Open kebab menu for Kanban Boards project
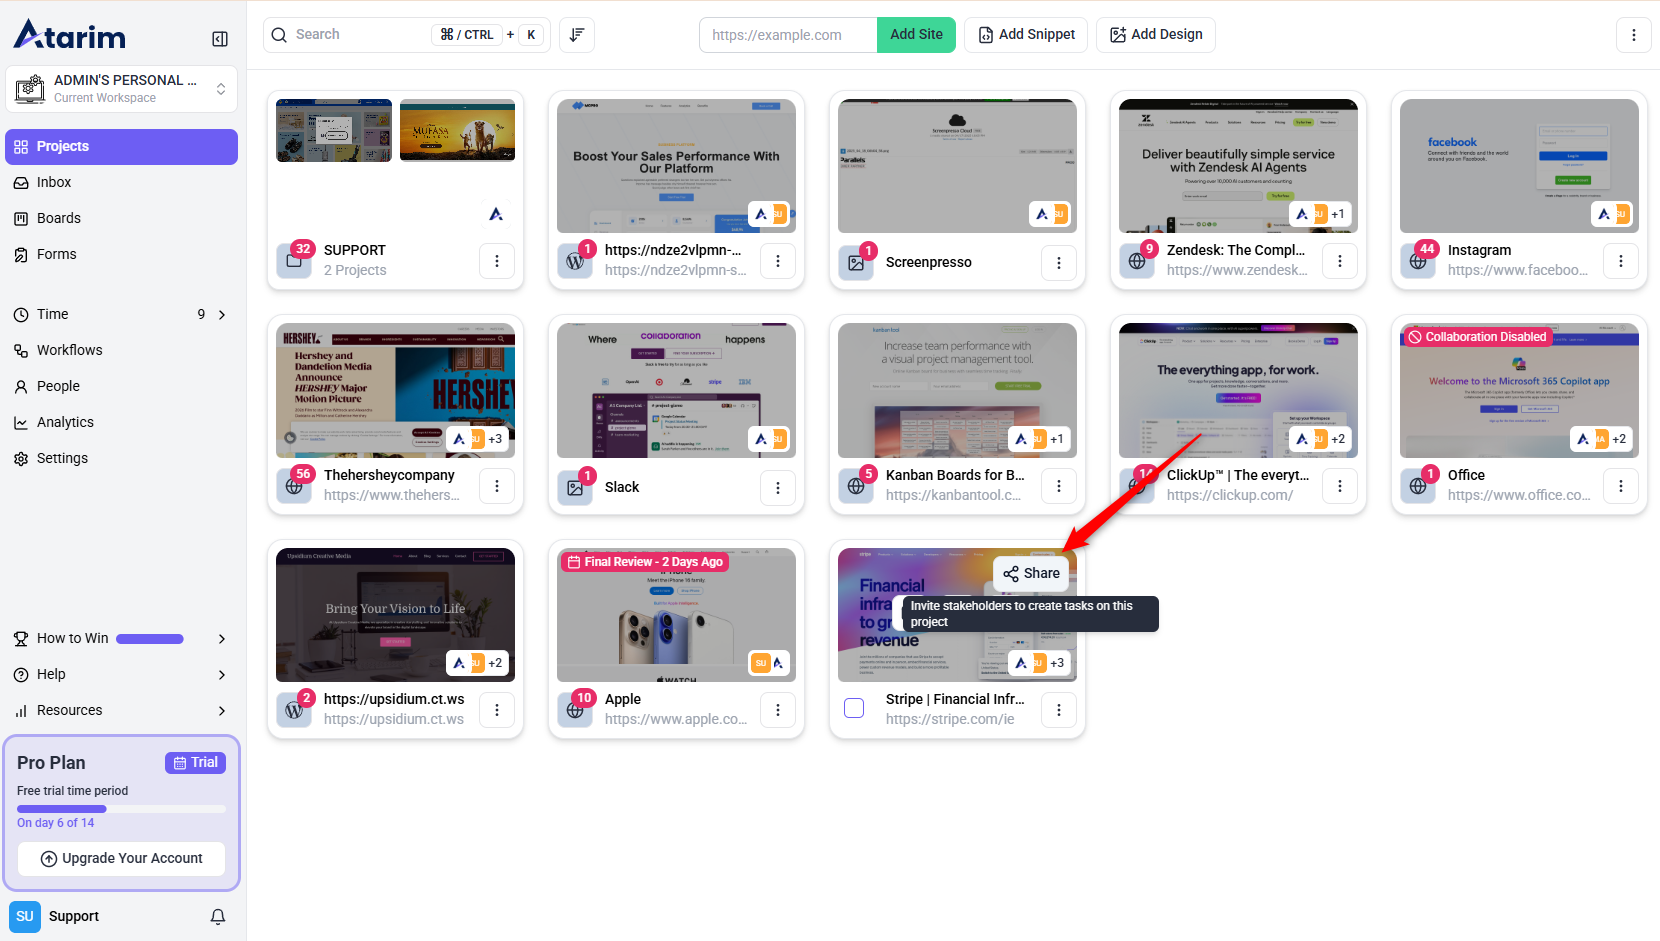The height and width of the screenshot is (941, 1660). point(1059,485)
